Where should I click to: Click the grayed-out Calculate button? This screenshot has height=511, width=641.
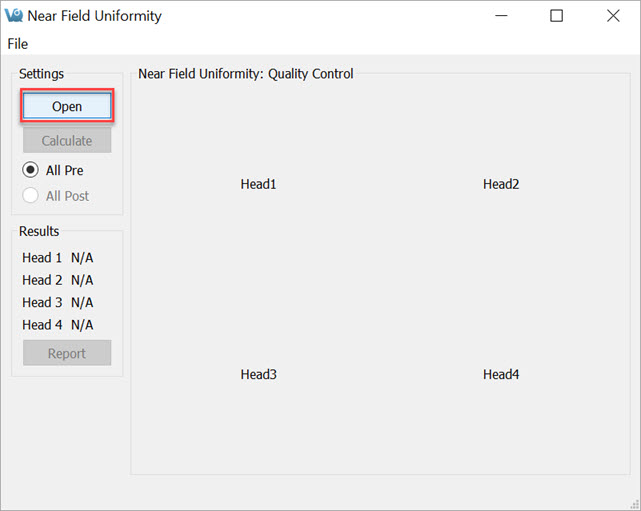(x=67, y=141)
